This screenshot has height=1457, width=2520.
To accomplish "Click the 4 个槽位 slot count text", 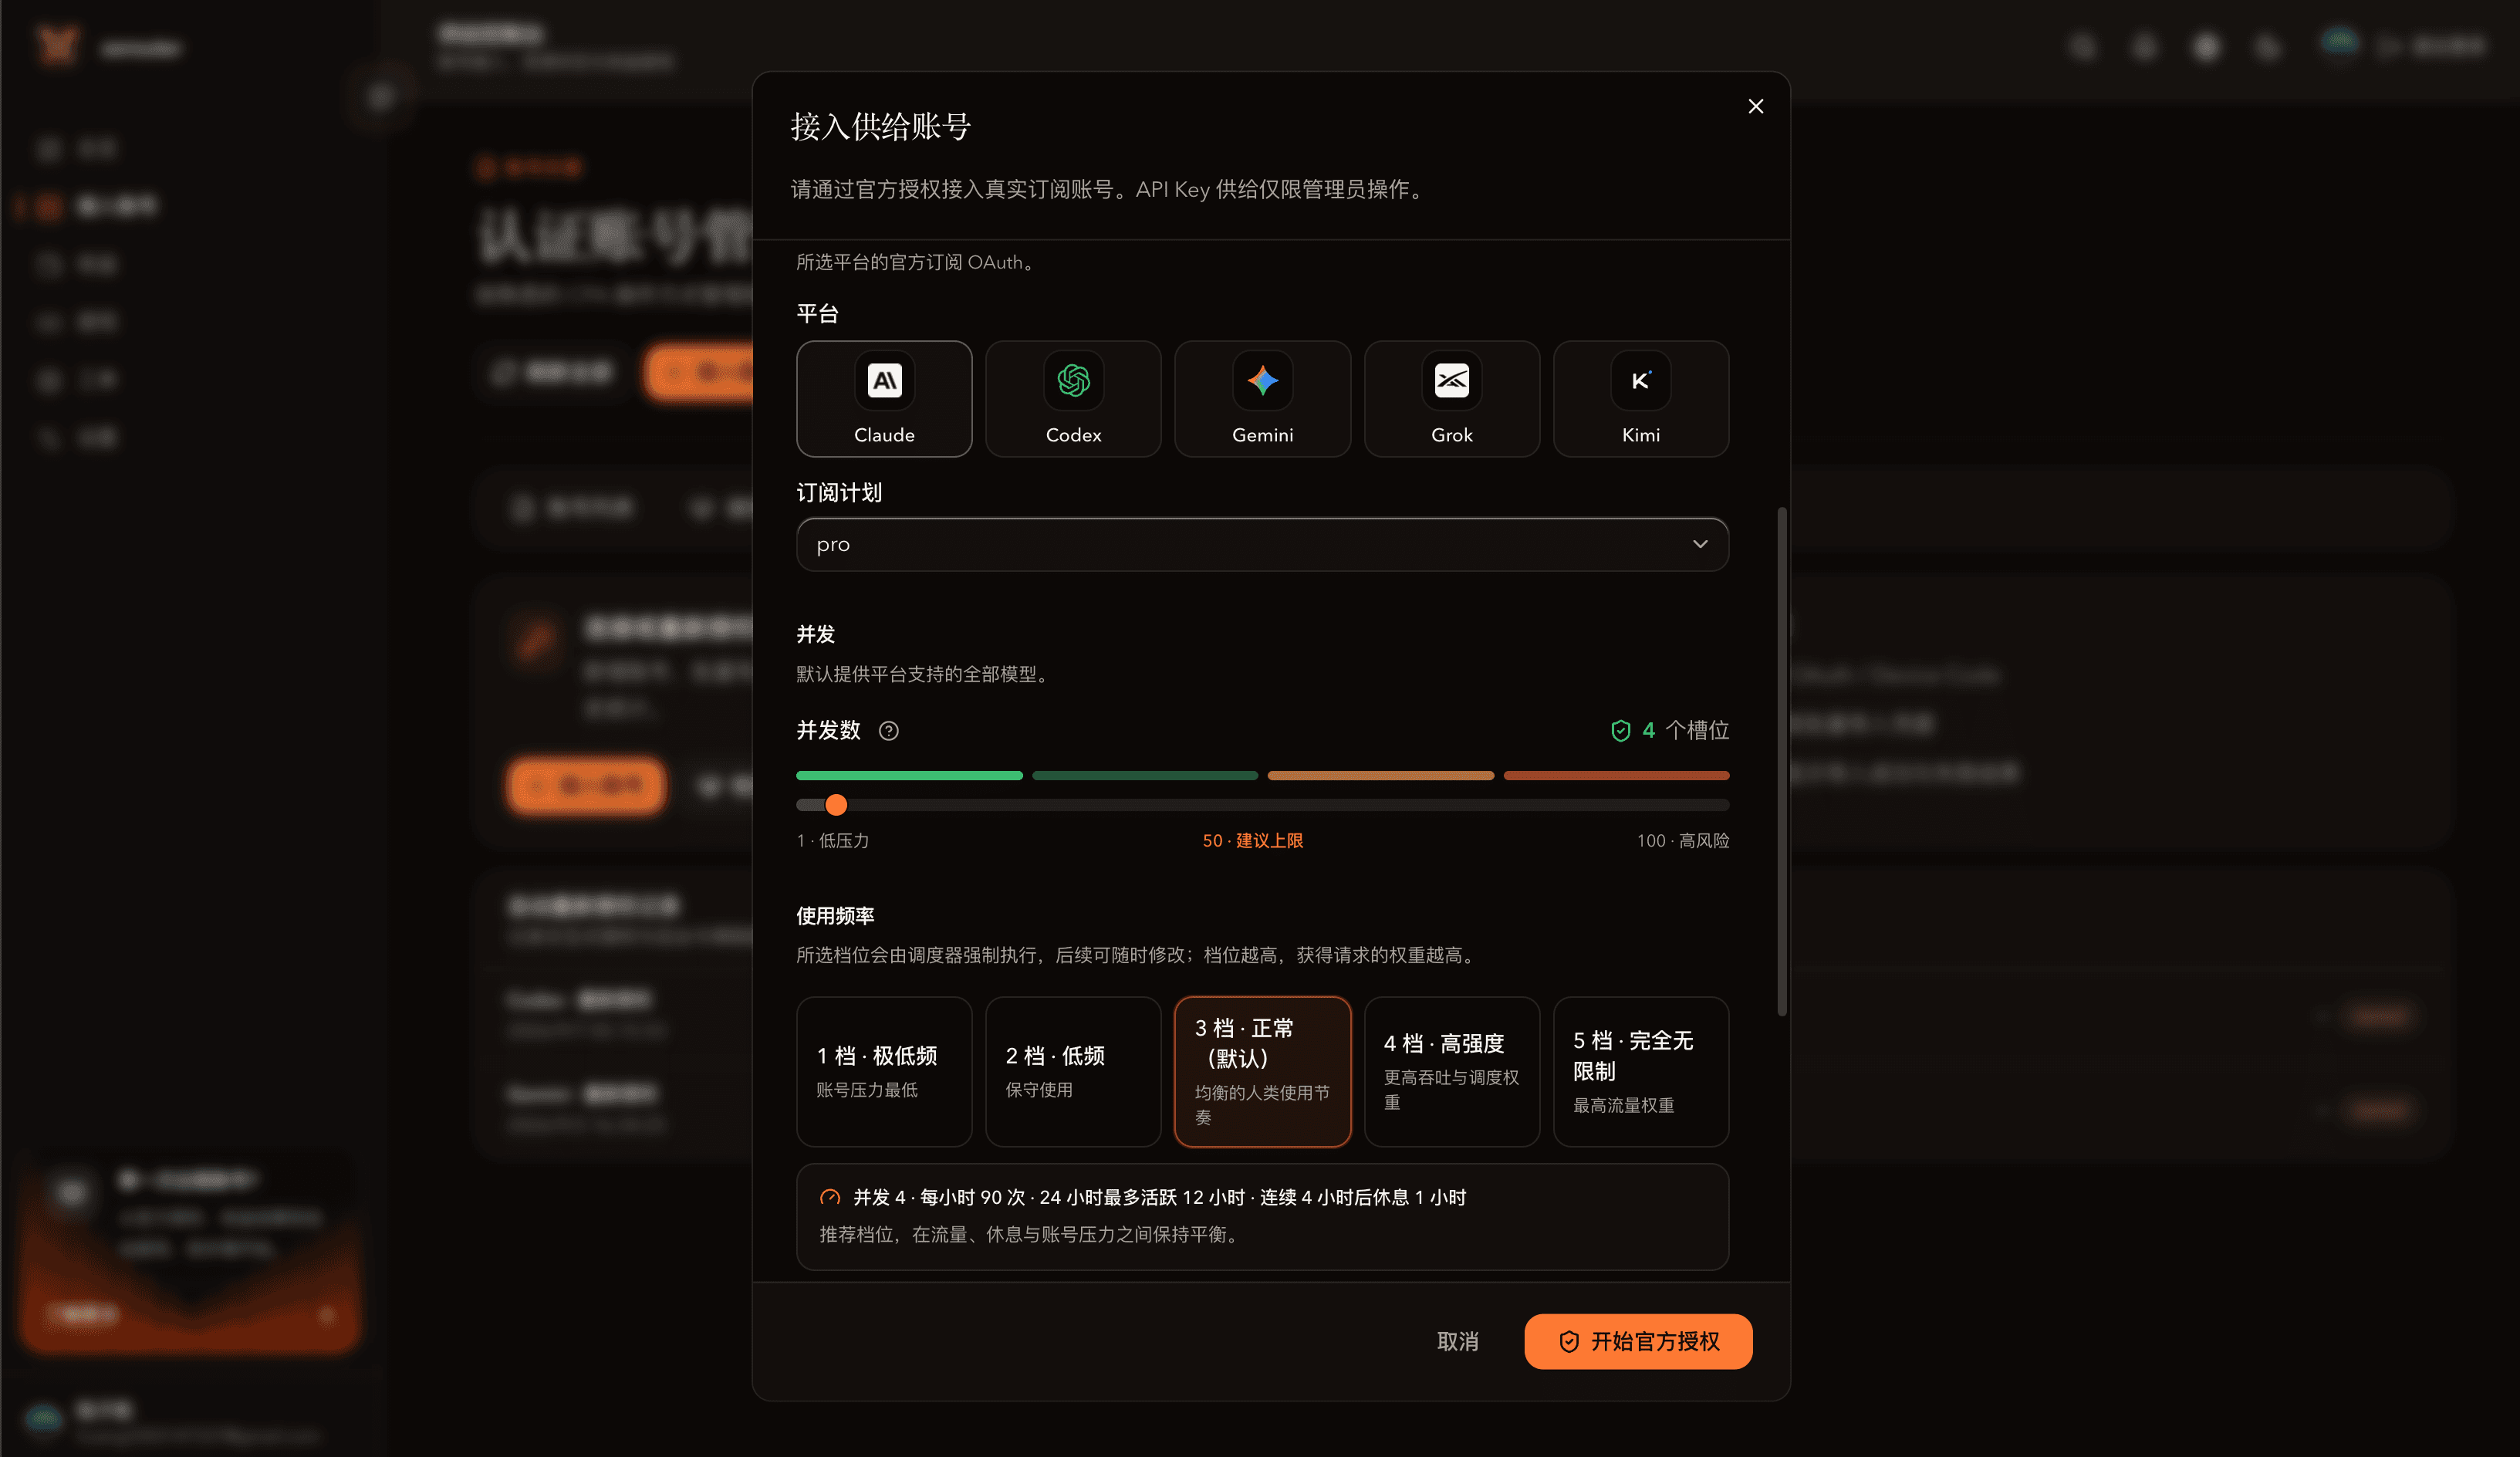I will click(x=1685, y=731).
